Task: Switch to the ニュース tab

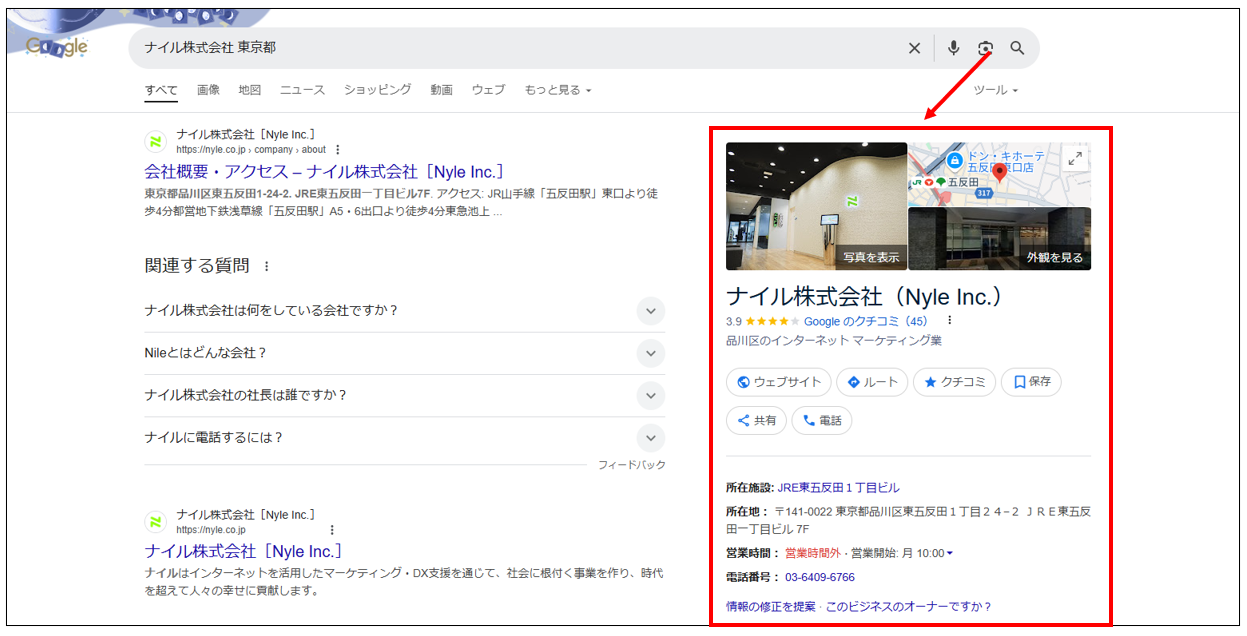Action: coord(303,90)
